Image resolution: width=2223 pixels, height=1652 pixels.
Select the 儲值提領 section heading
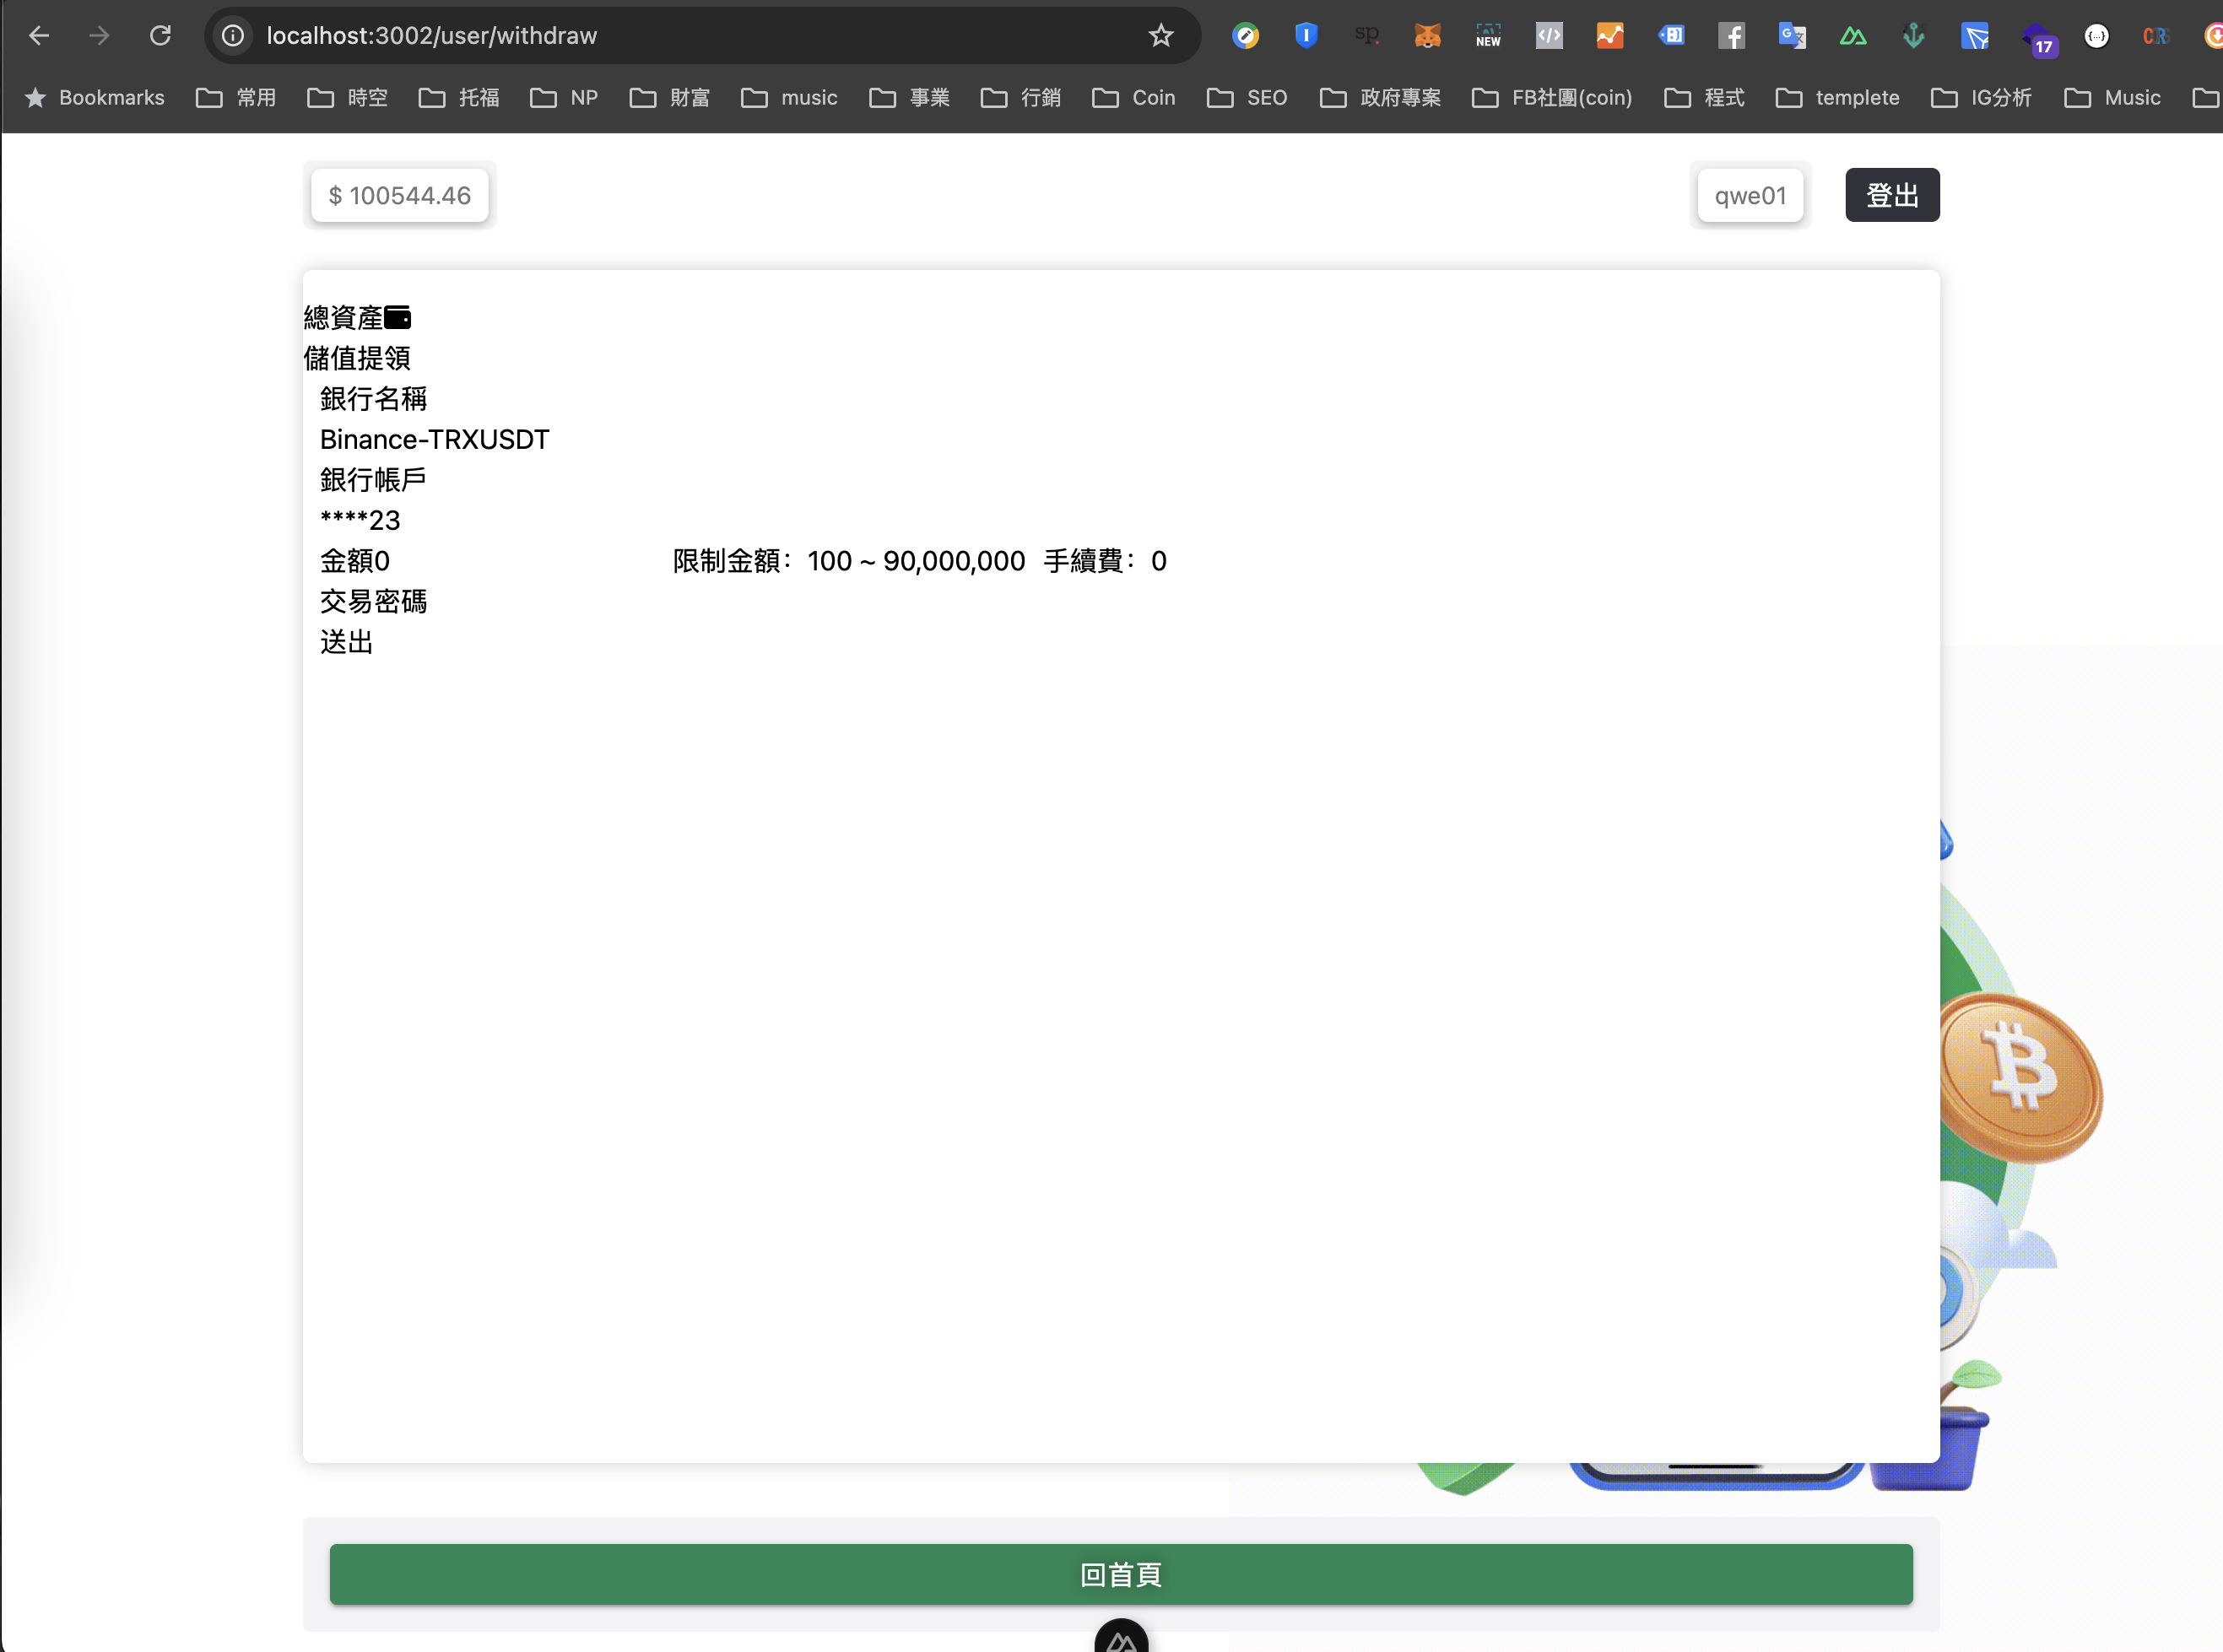tap(357, 358)
